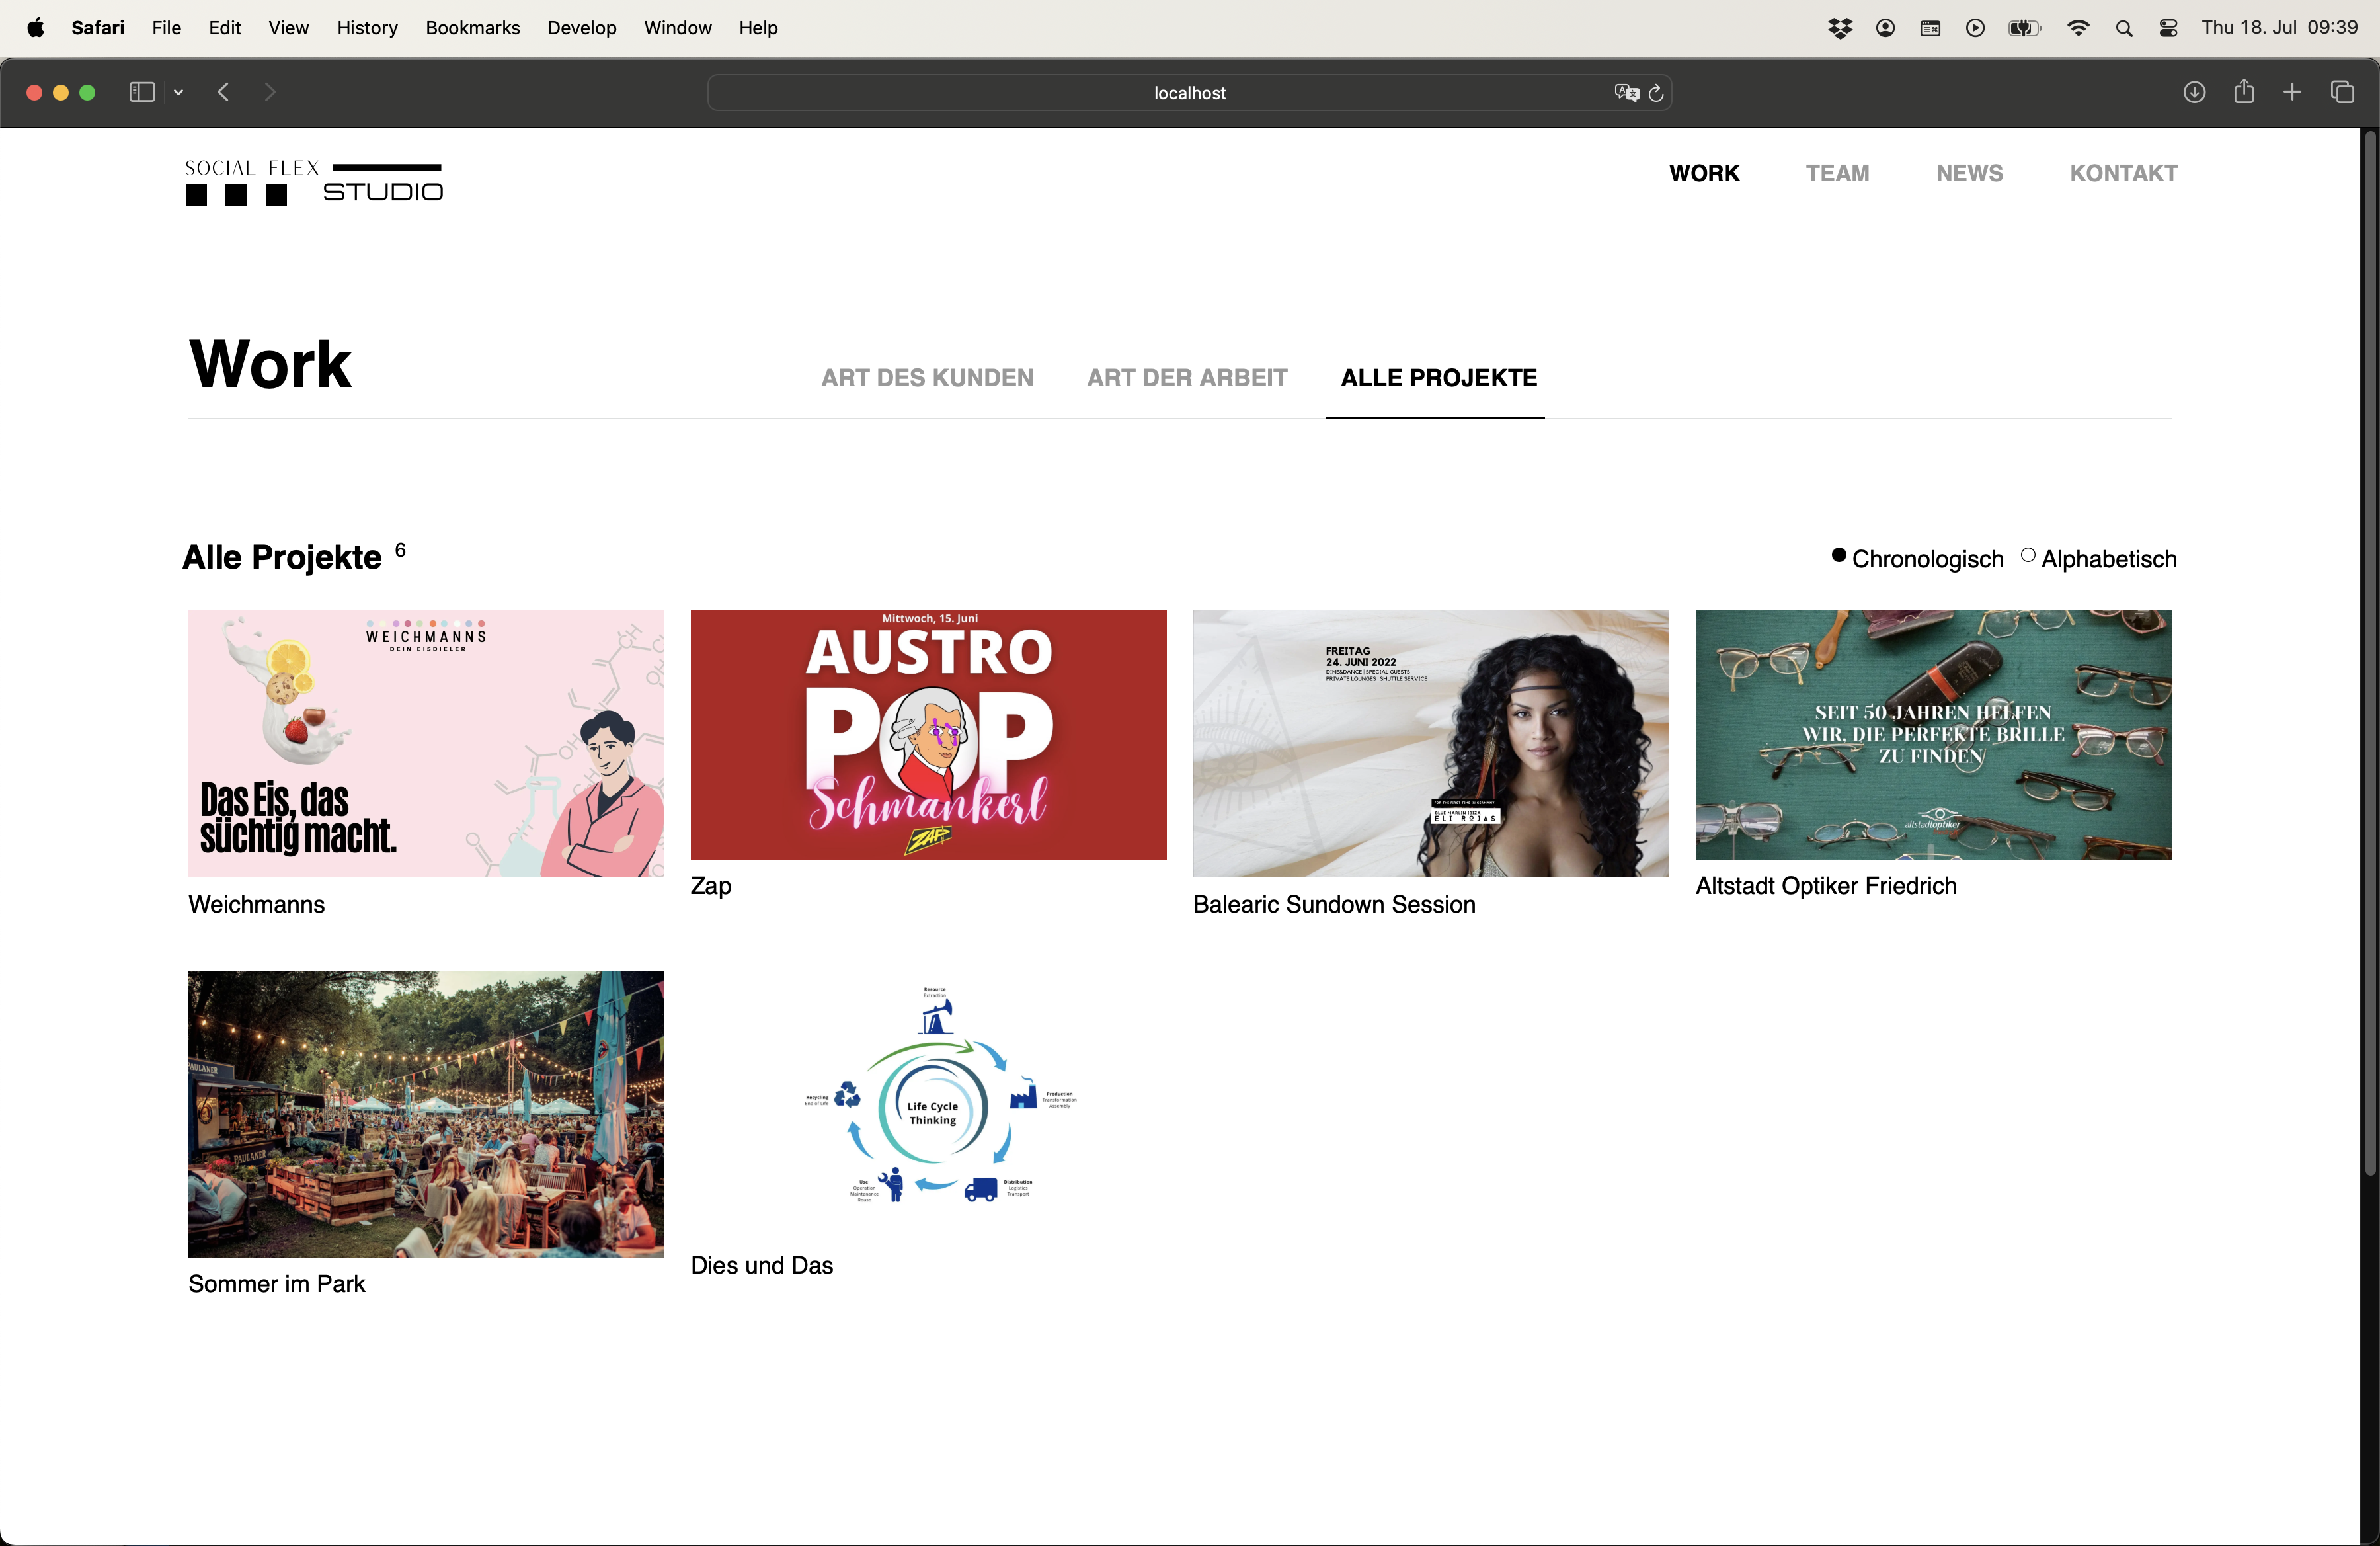The image size is (2380, 1546).
Task: Open the Now Playing menu bar icon
Action: (x=1975, y=28)
